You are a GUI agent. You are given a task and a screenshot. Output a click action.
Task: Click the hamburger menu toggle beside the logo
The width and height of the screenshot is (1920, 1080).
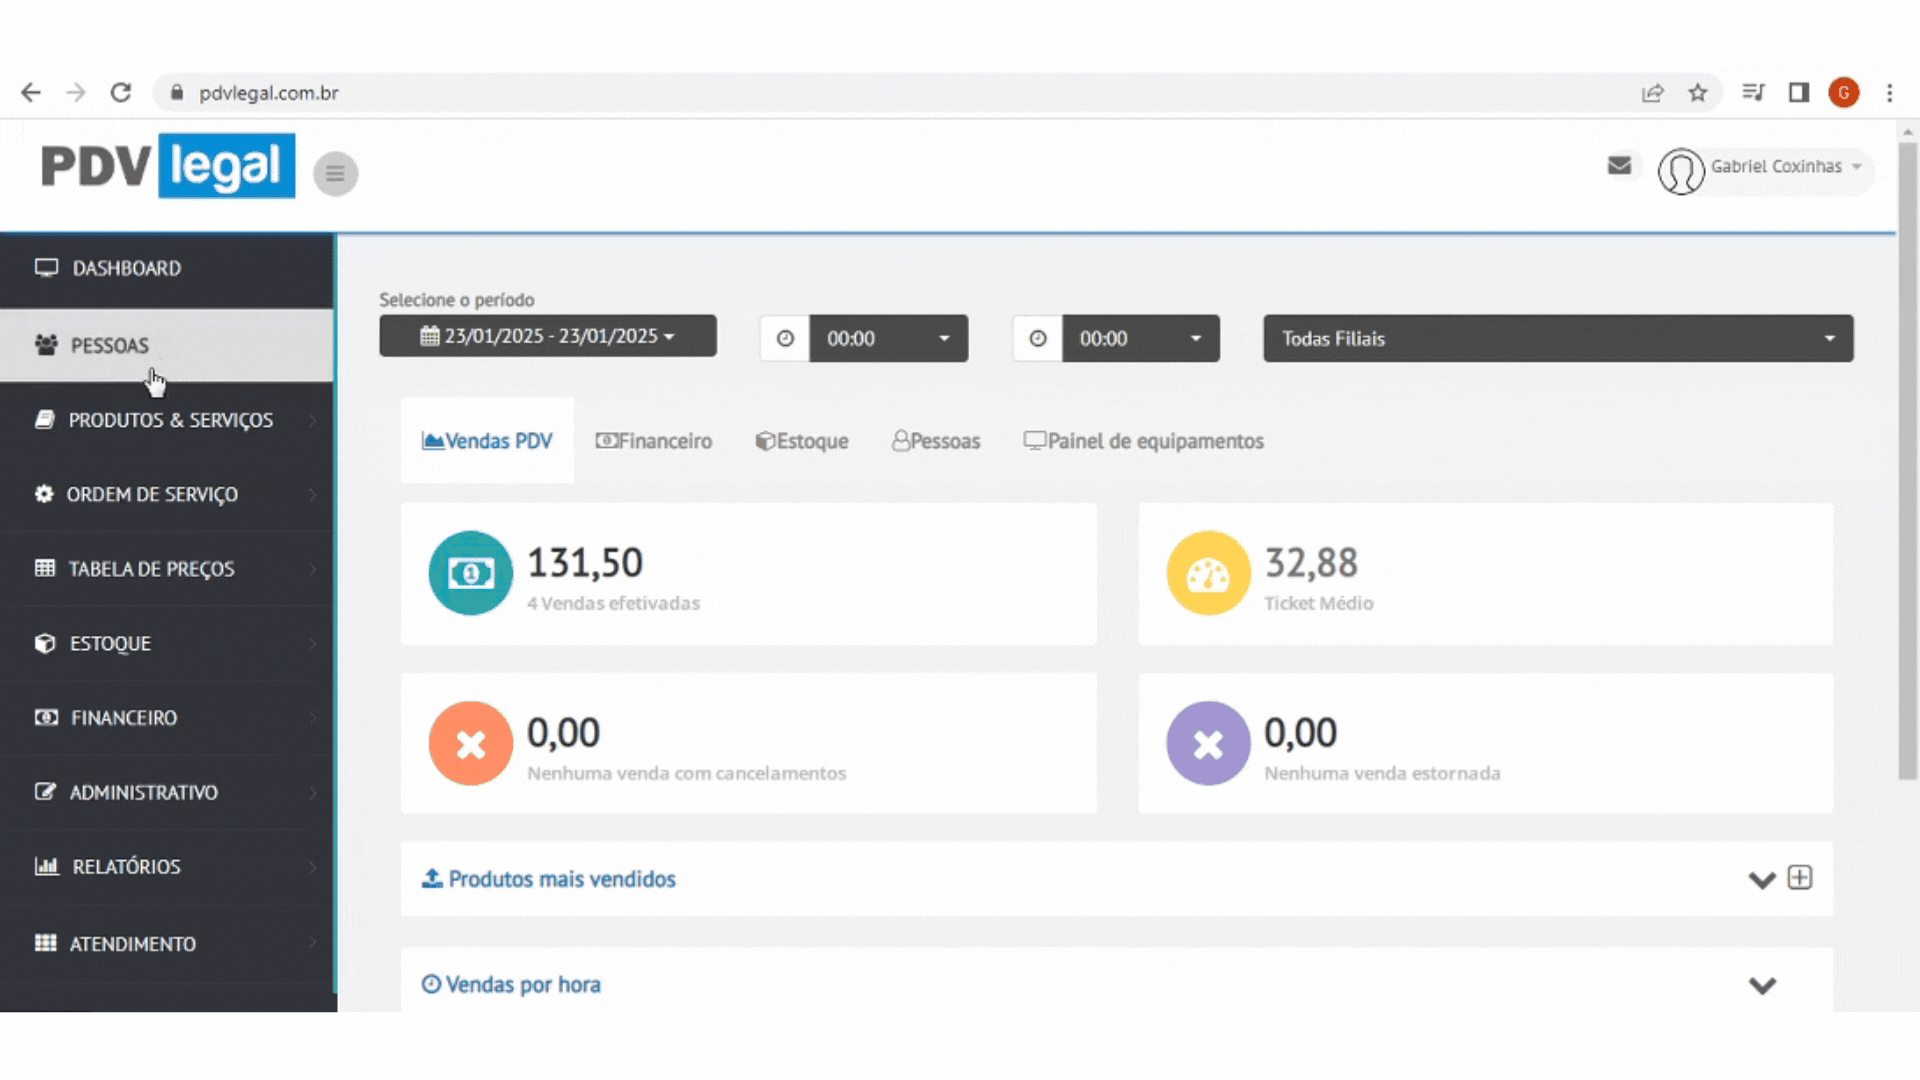335,174
